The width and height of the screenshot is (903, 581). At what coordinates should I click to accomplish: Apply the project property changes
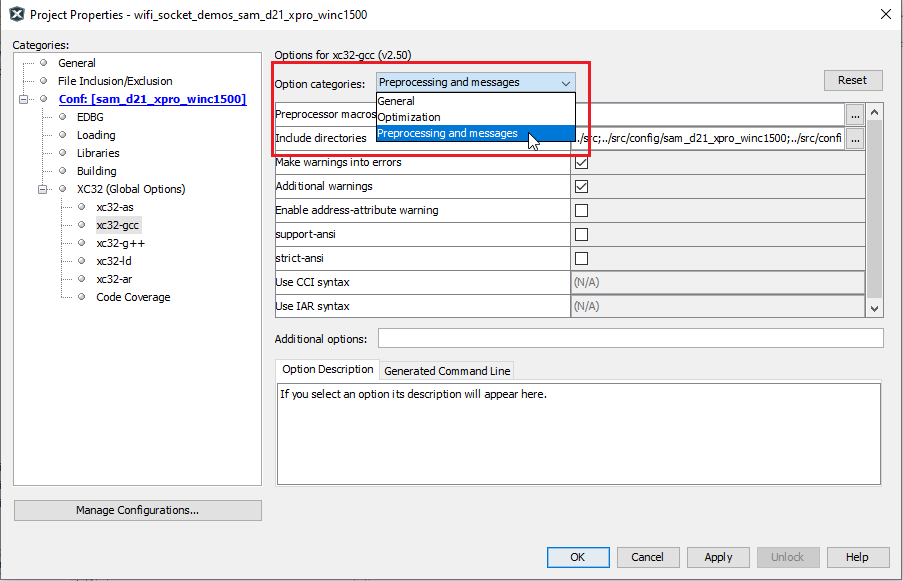pos(717,557)
